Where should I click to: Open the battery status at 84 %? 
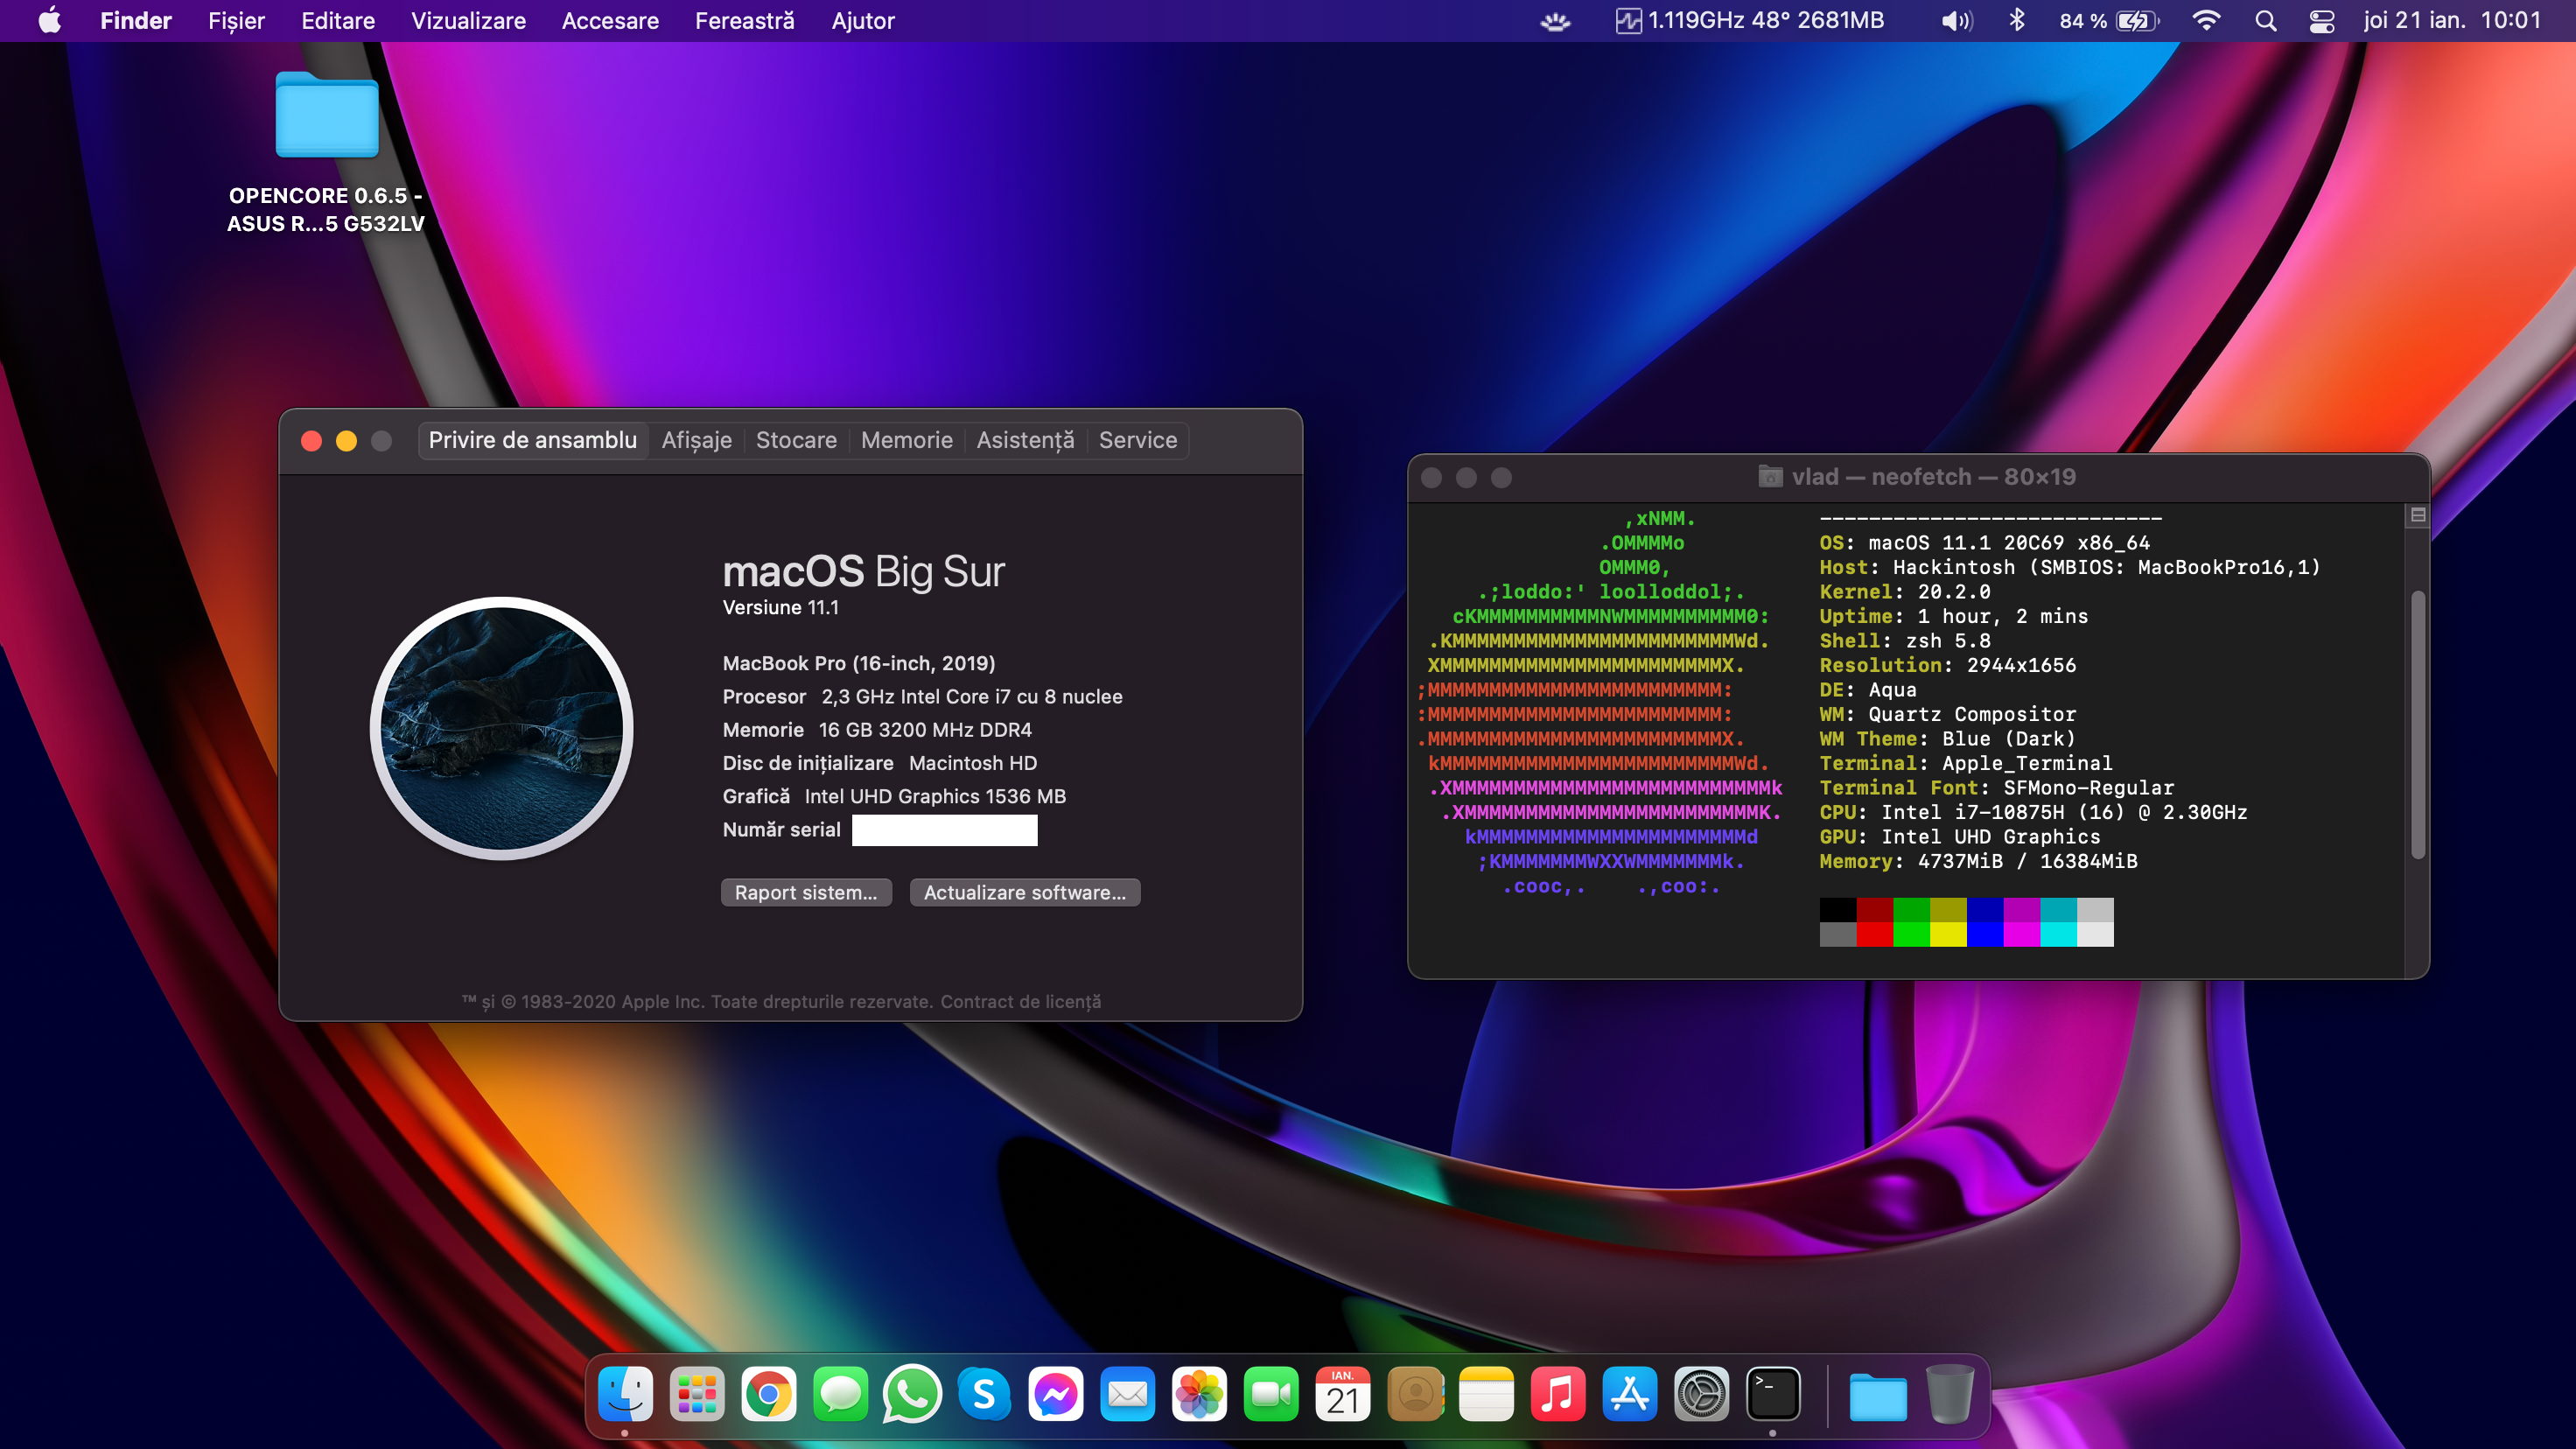[x=2109, y=21]
